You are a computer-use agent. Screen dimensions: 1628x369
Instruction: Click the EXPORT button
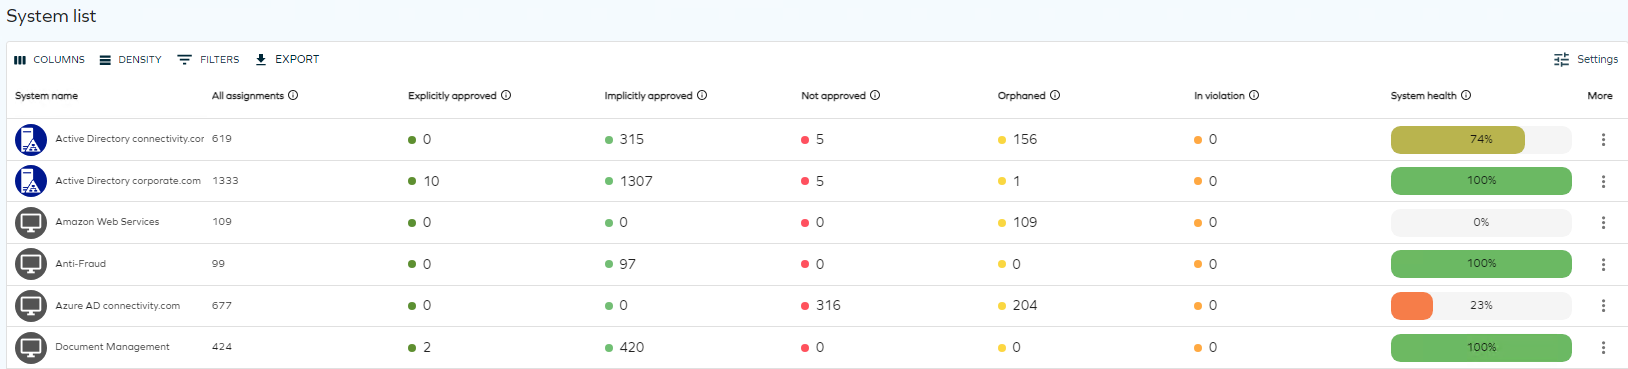pos(287,60)
